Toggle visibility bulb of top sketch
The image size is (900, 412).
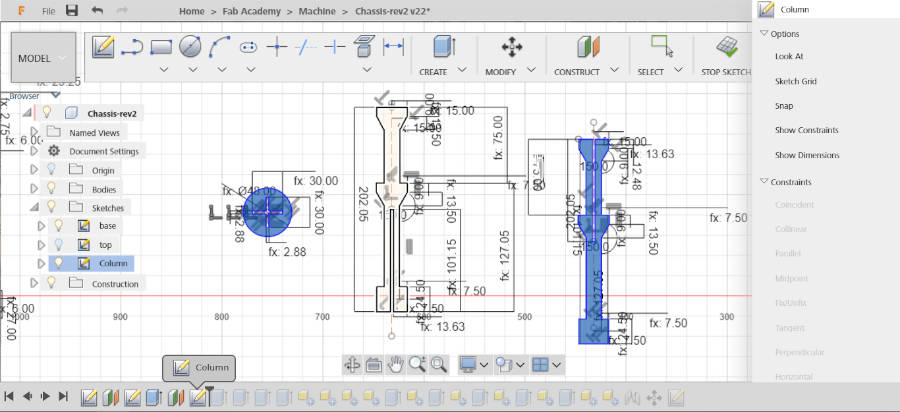59,244
